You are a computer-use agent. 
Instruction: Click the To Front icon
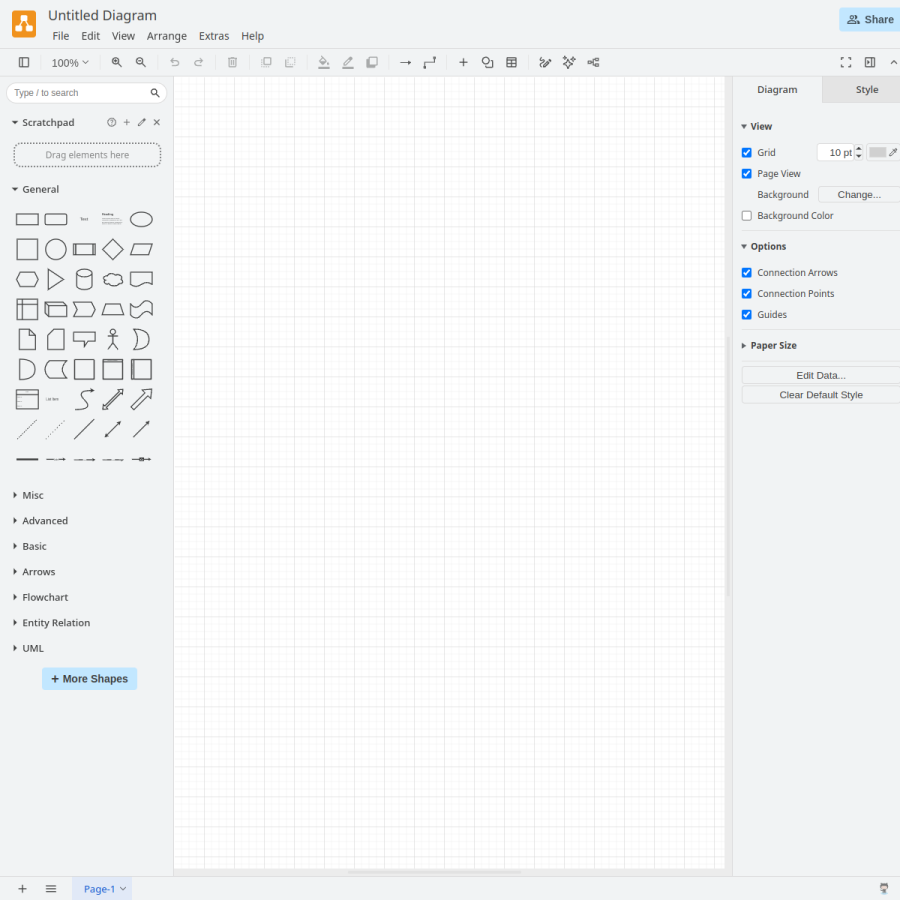tap(266, 63)
